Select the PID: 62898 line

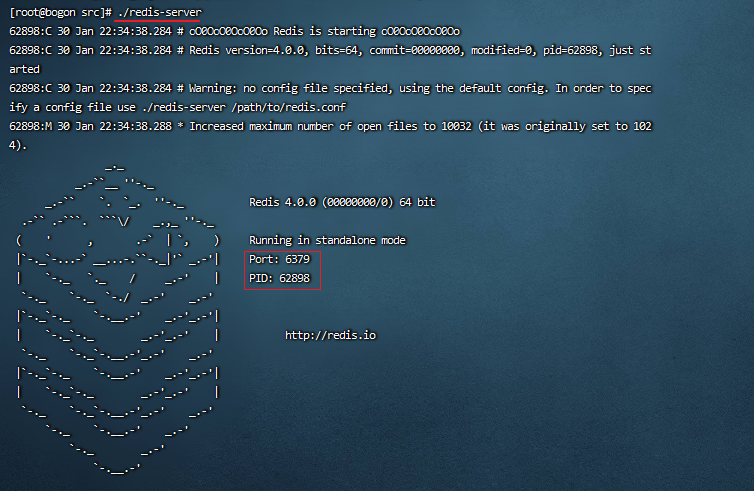[279, 278]
